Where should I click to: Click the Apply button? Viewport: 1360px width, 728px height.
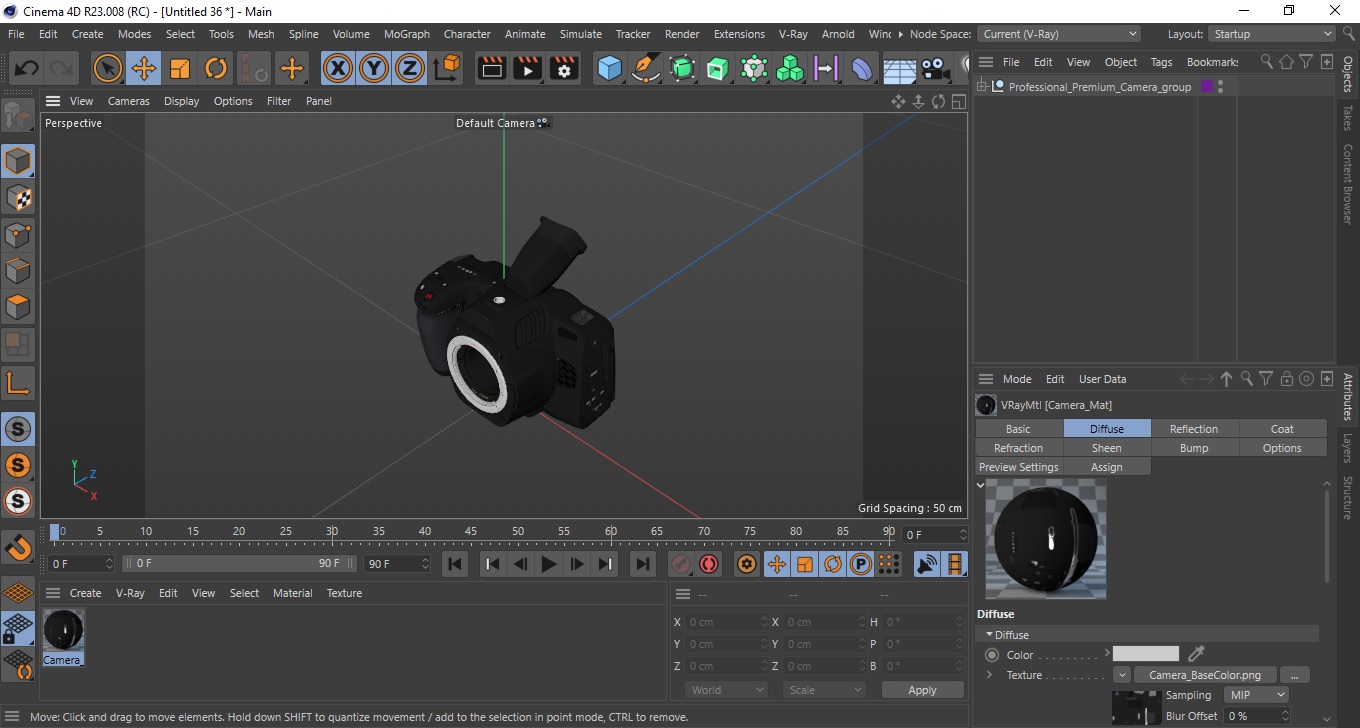point(922,690)
